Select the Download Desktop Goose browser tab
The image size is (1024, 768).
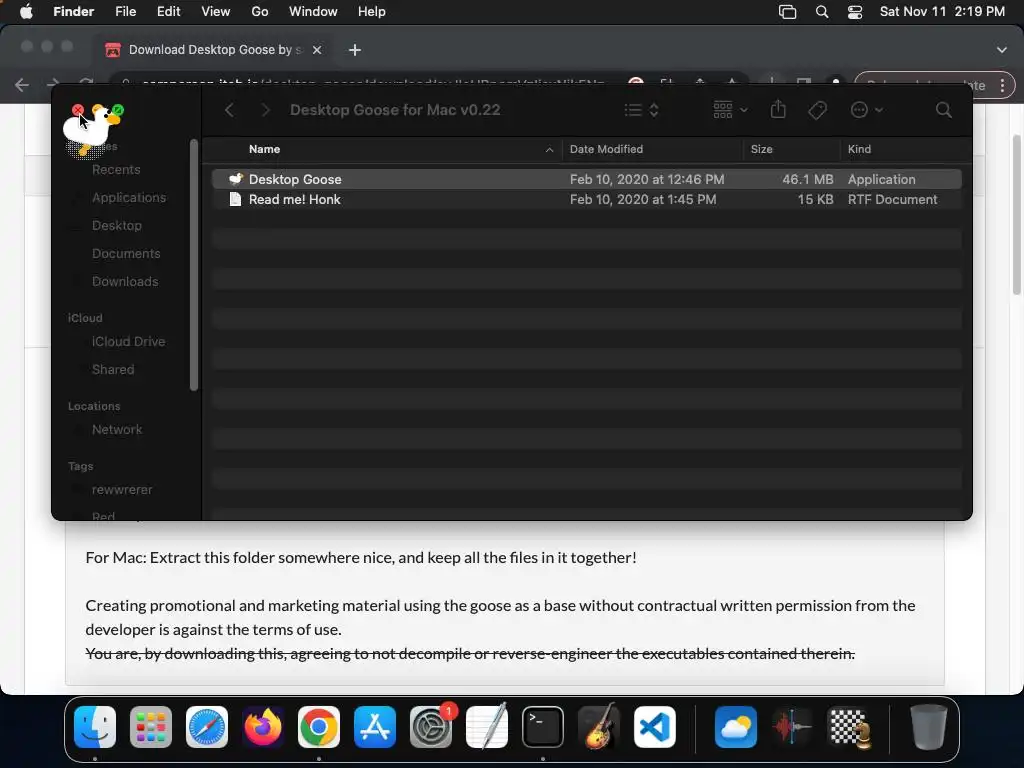[214, 50]
